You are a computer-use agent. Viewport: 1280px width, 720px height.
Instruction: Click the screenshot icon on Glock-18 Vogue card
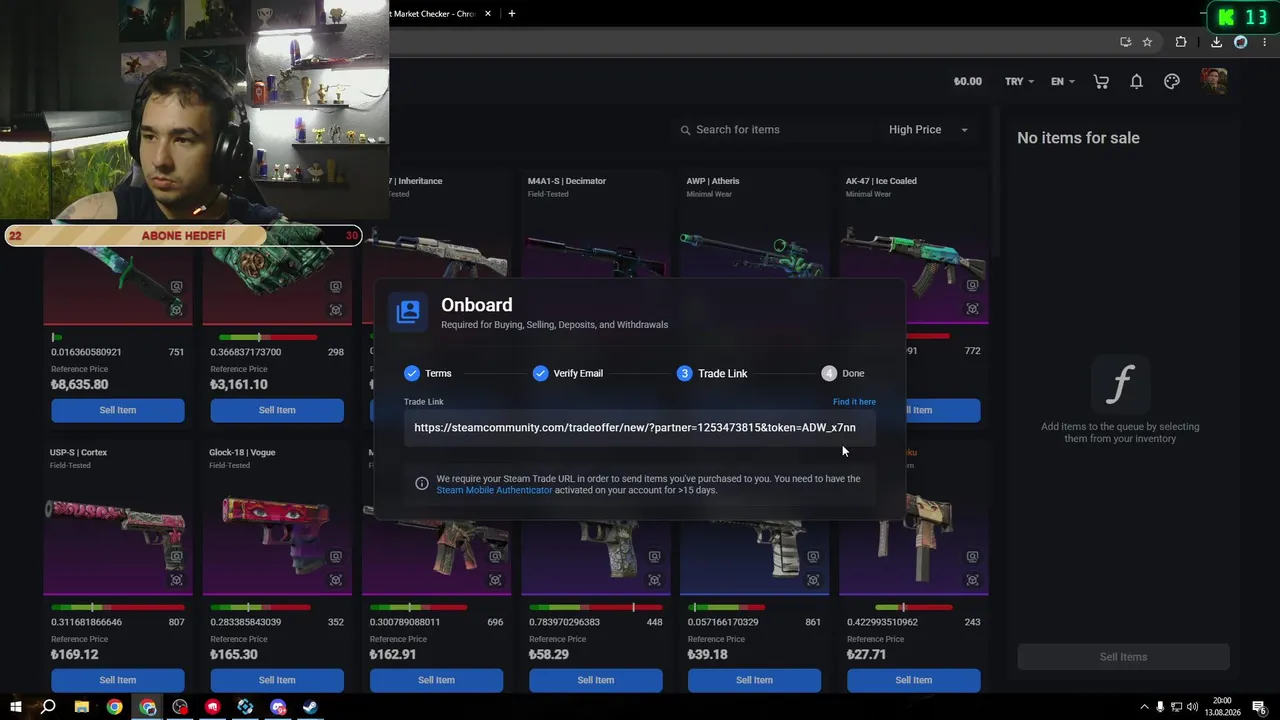[336, 557]
